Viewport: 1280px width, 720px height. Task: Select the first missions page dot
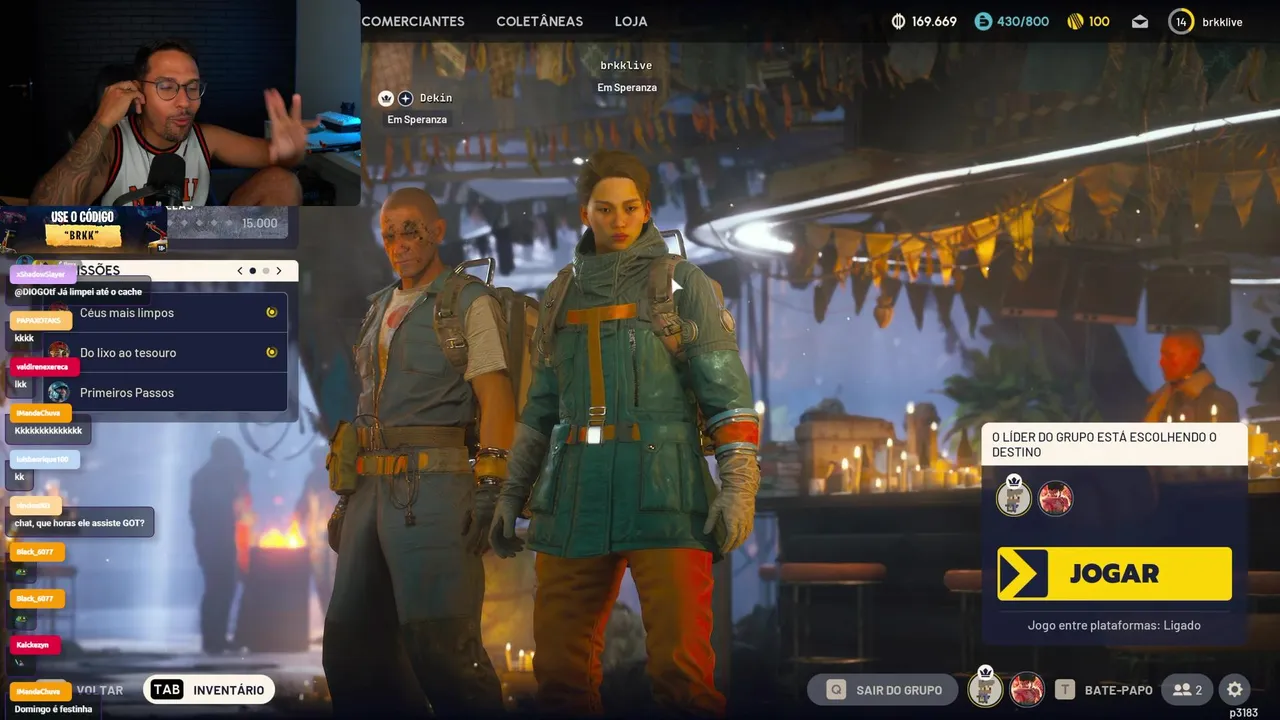point(253,270)
